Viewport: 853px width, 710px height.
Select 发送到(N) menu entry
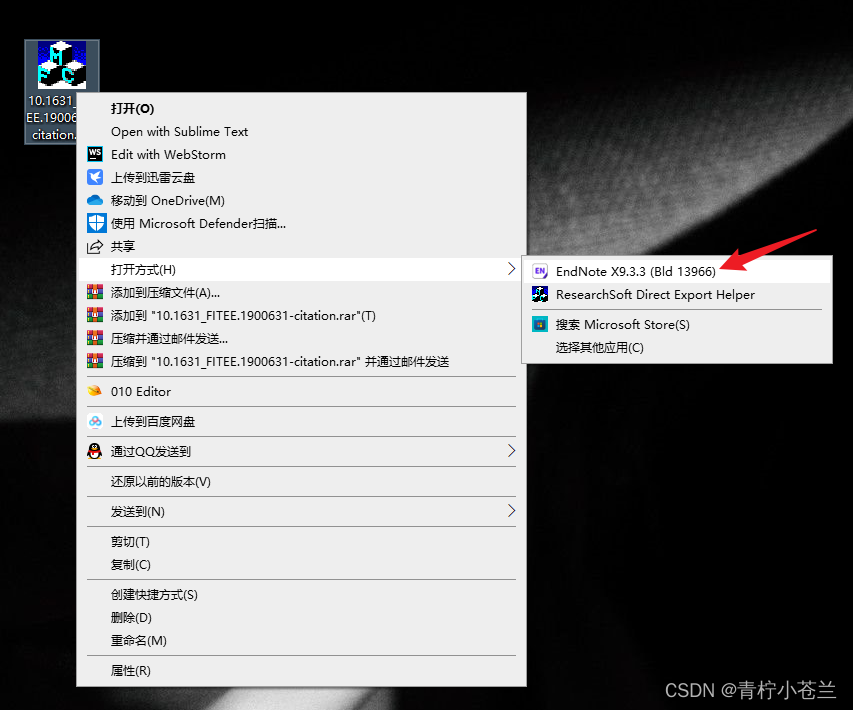302,511
